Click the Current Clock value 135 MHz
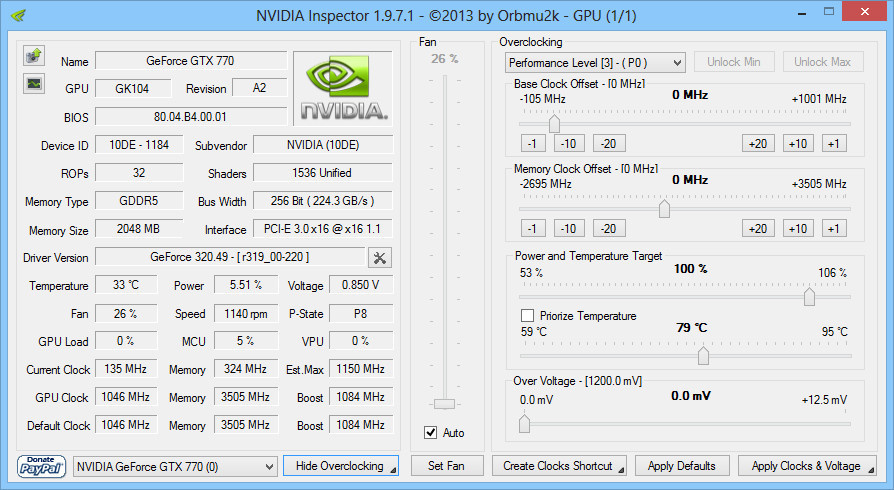This screenshot has width=894, height=490. click(126, 369)
